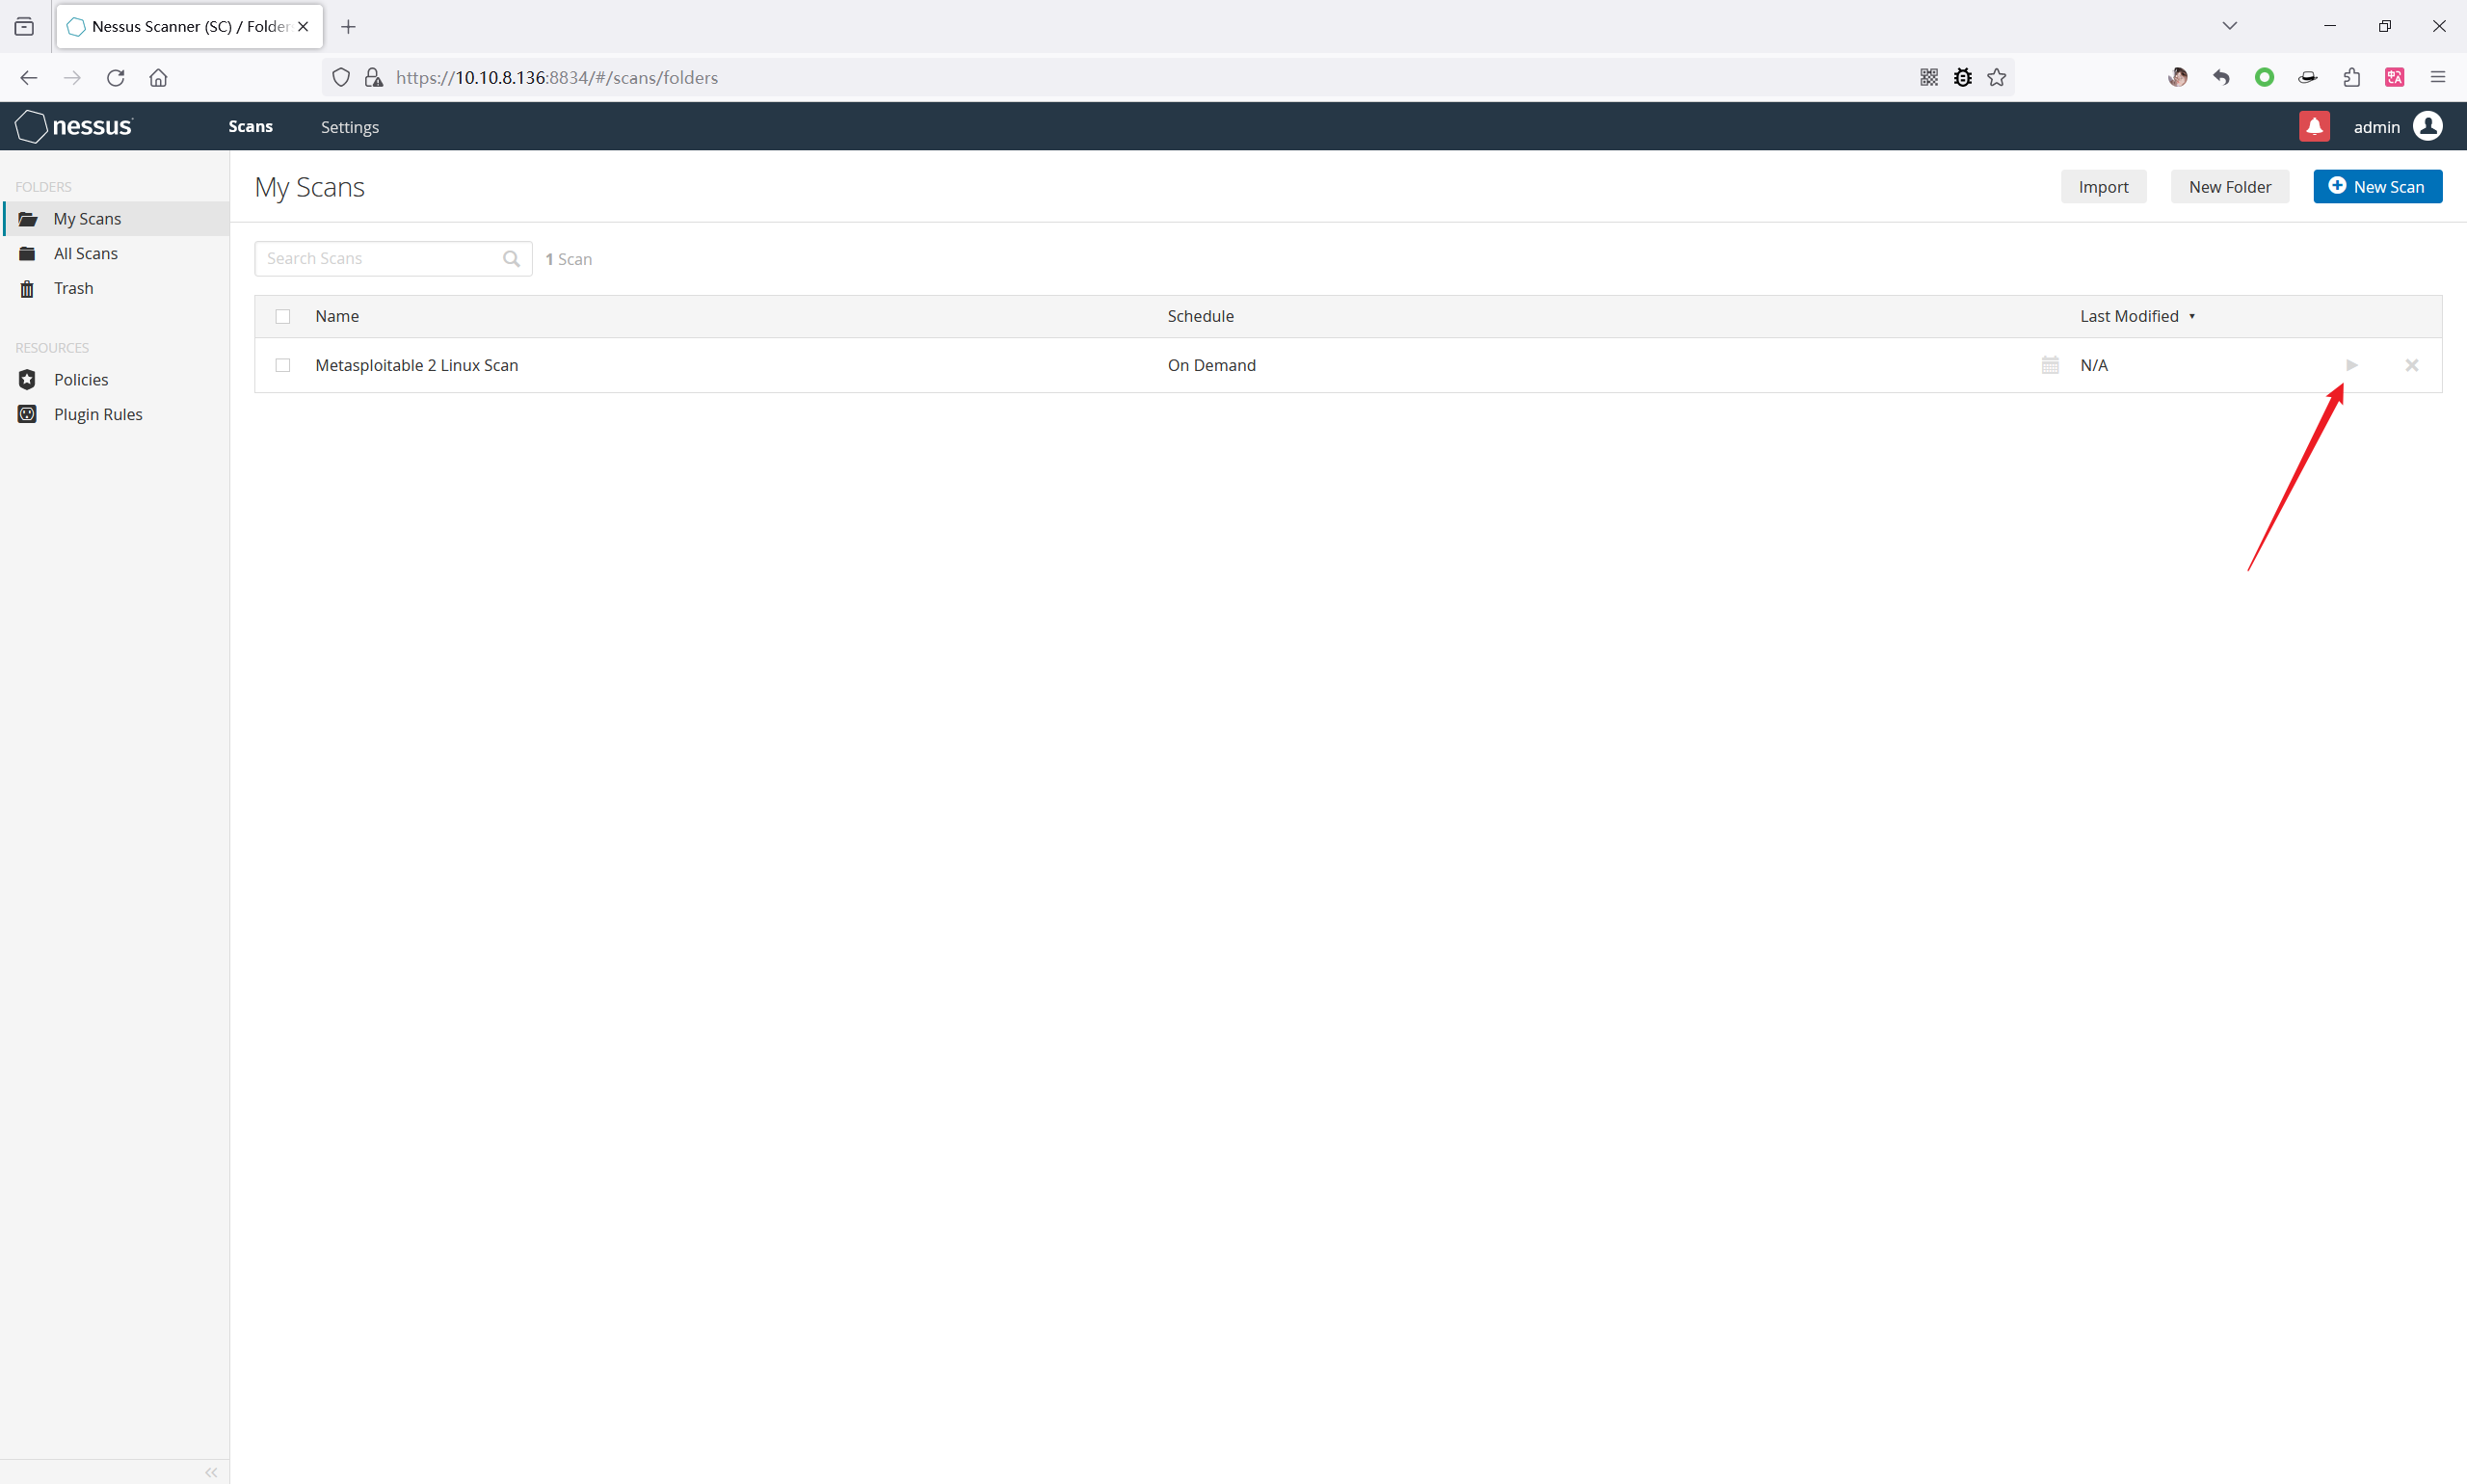Open the admin user avatar
Image resolution: width=2467 pixels, height=1484 pixels.
click(2428, 126)
